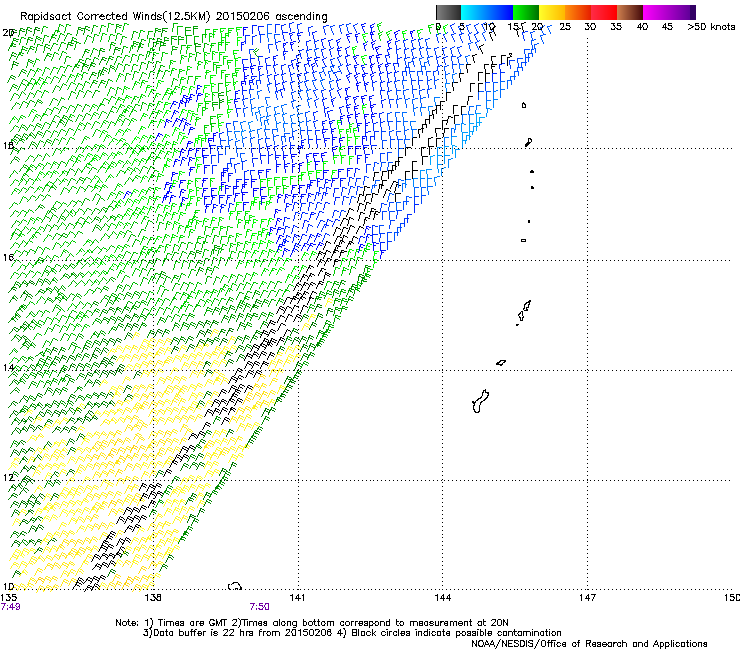Click the '40' legend scale label

point(642,26)
